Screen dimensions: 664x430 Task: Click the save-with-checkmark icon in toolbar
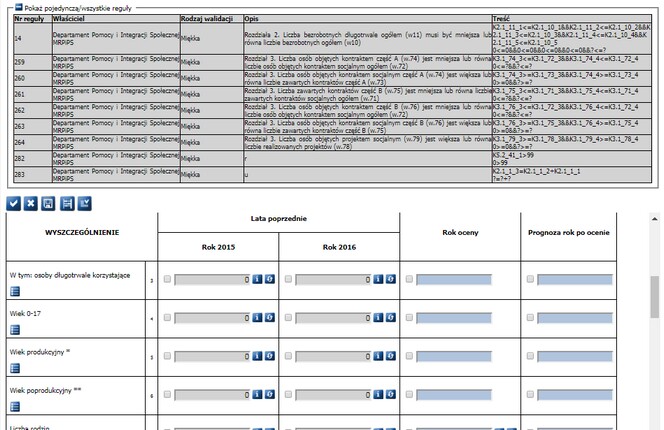(85, 203)
